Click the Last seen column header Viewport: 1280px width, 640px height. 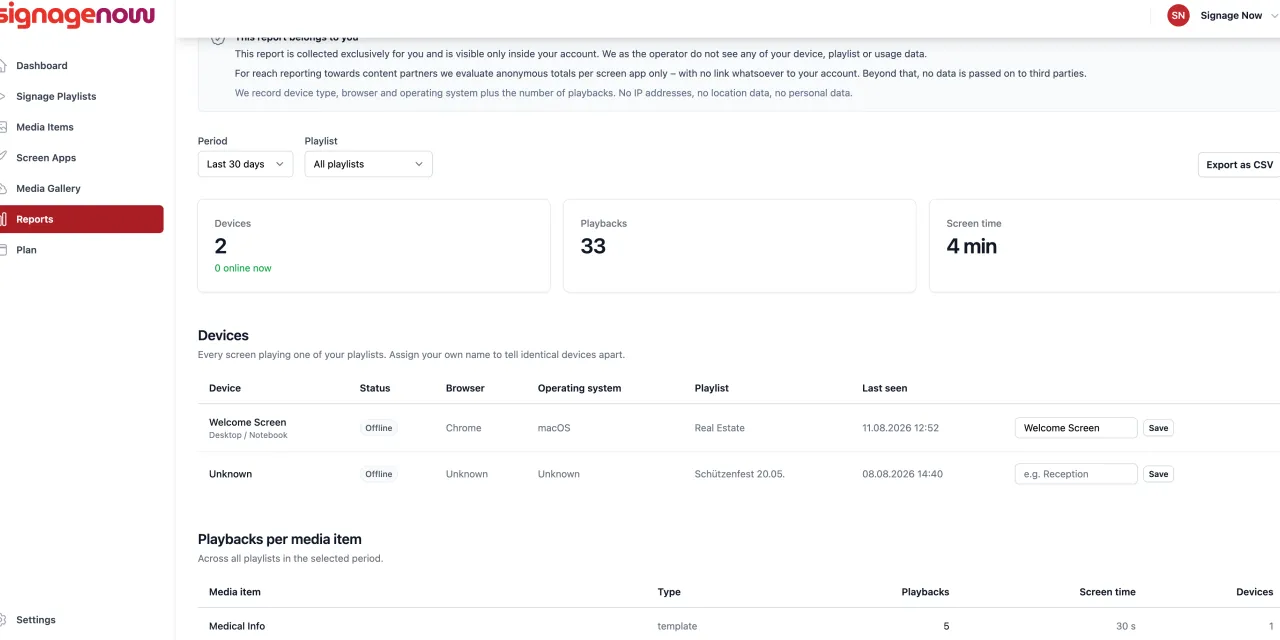click(885, 388)
